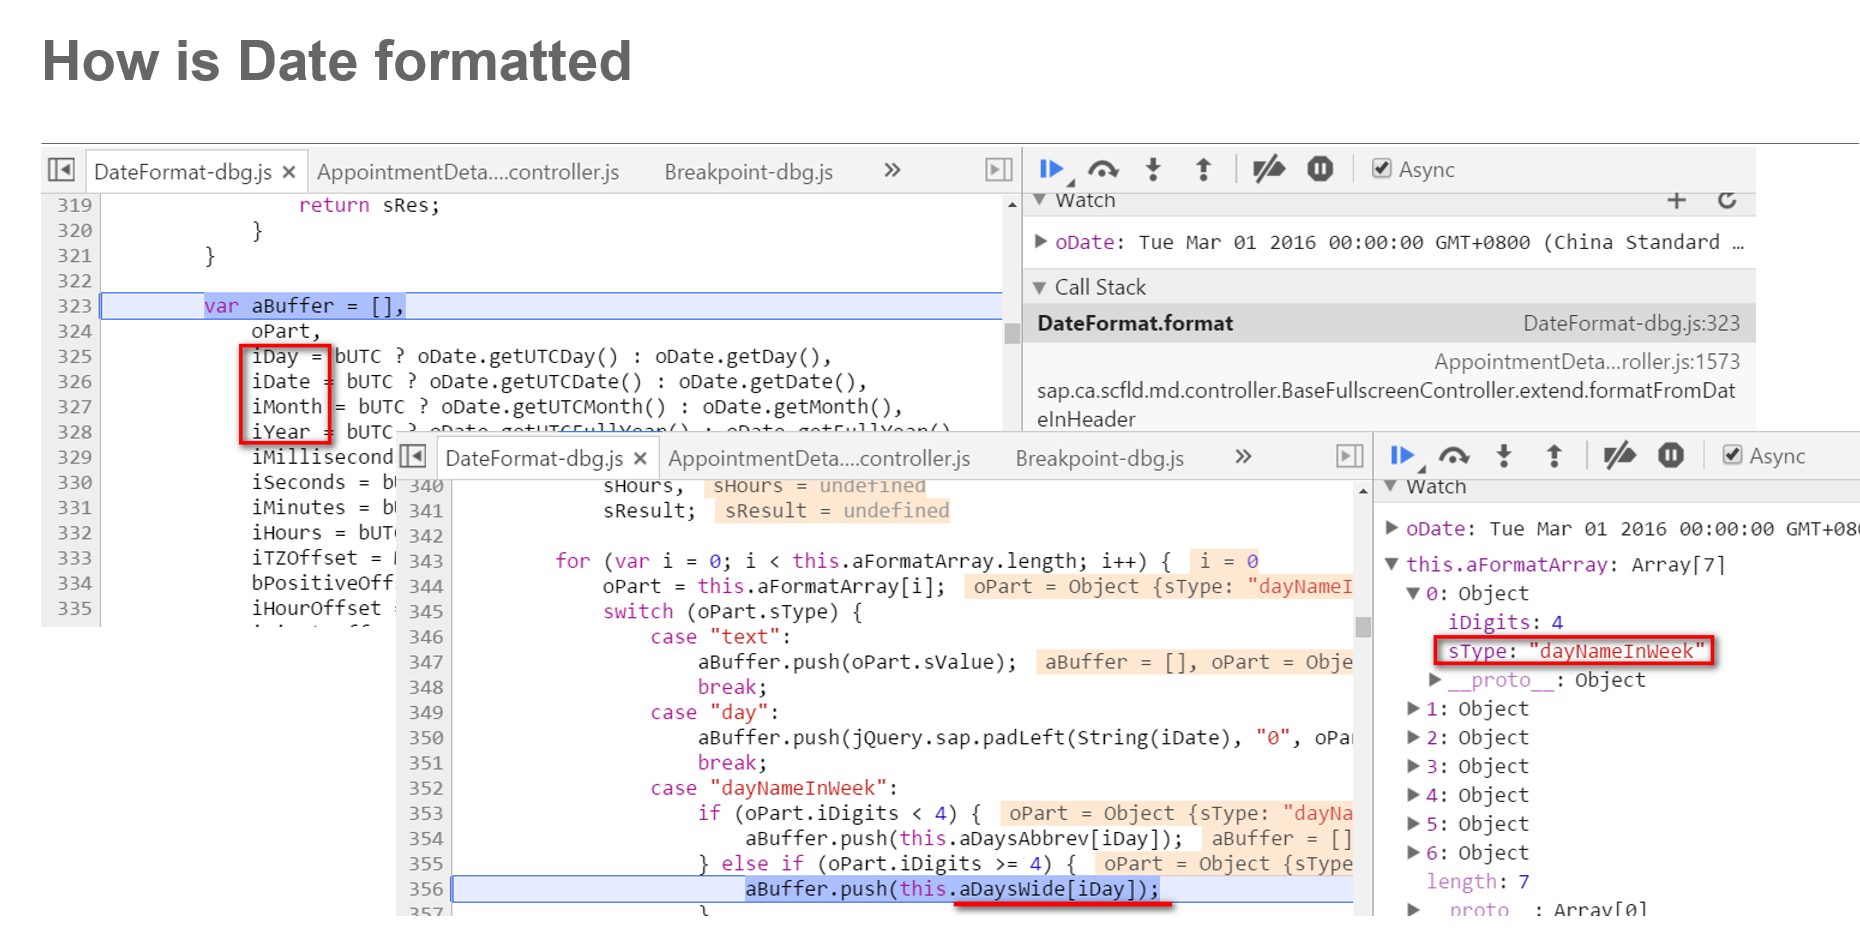Switch to Breakpoint-dbg.js tab in upper editor

(x=748, y=172)
